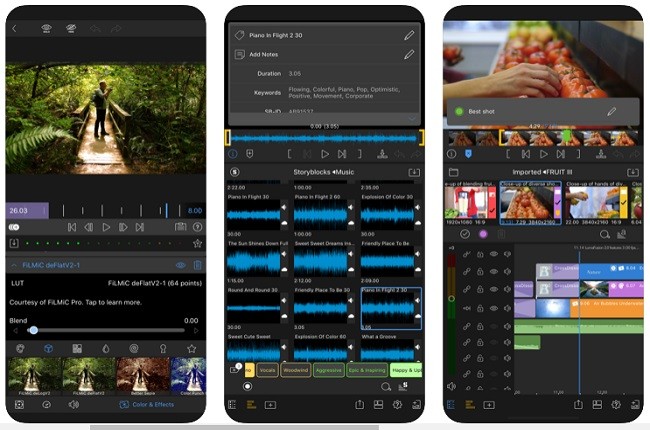Viewport: 650px width, 430px height.
Task: Nudge the Blend value down with left arrow
Action: 16,330
